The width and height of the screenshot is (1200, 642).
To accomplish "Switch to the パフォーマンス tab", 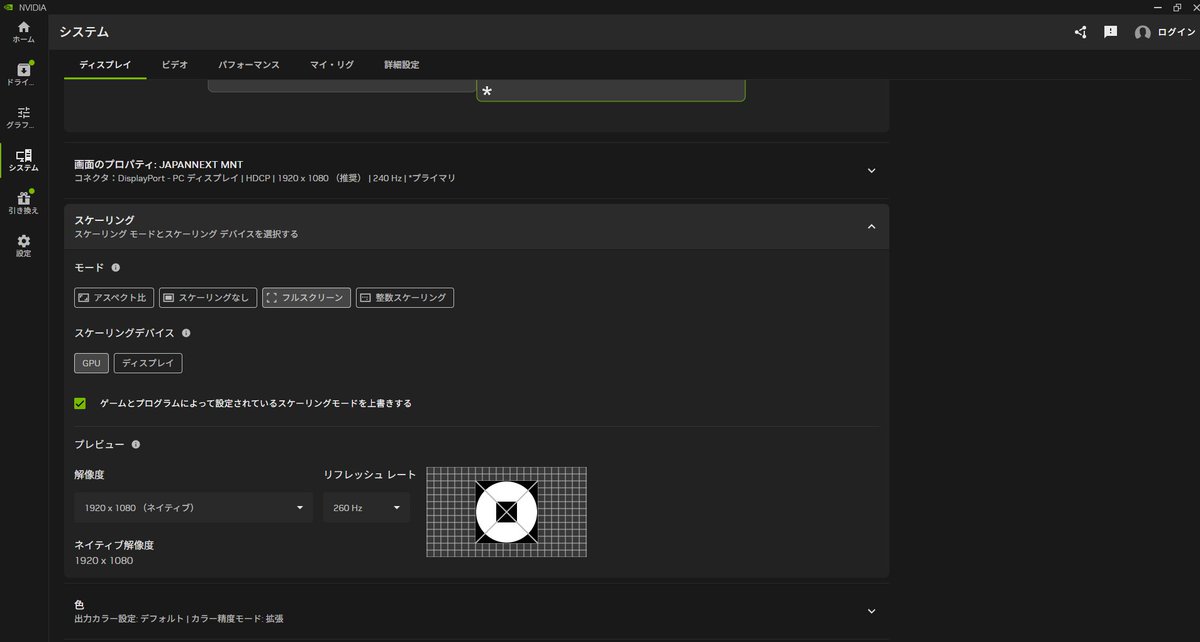I will (249, 64).
